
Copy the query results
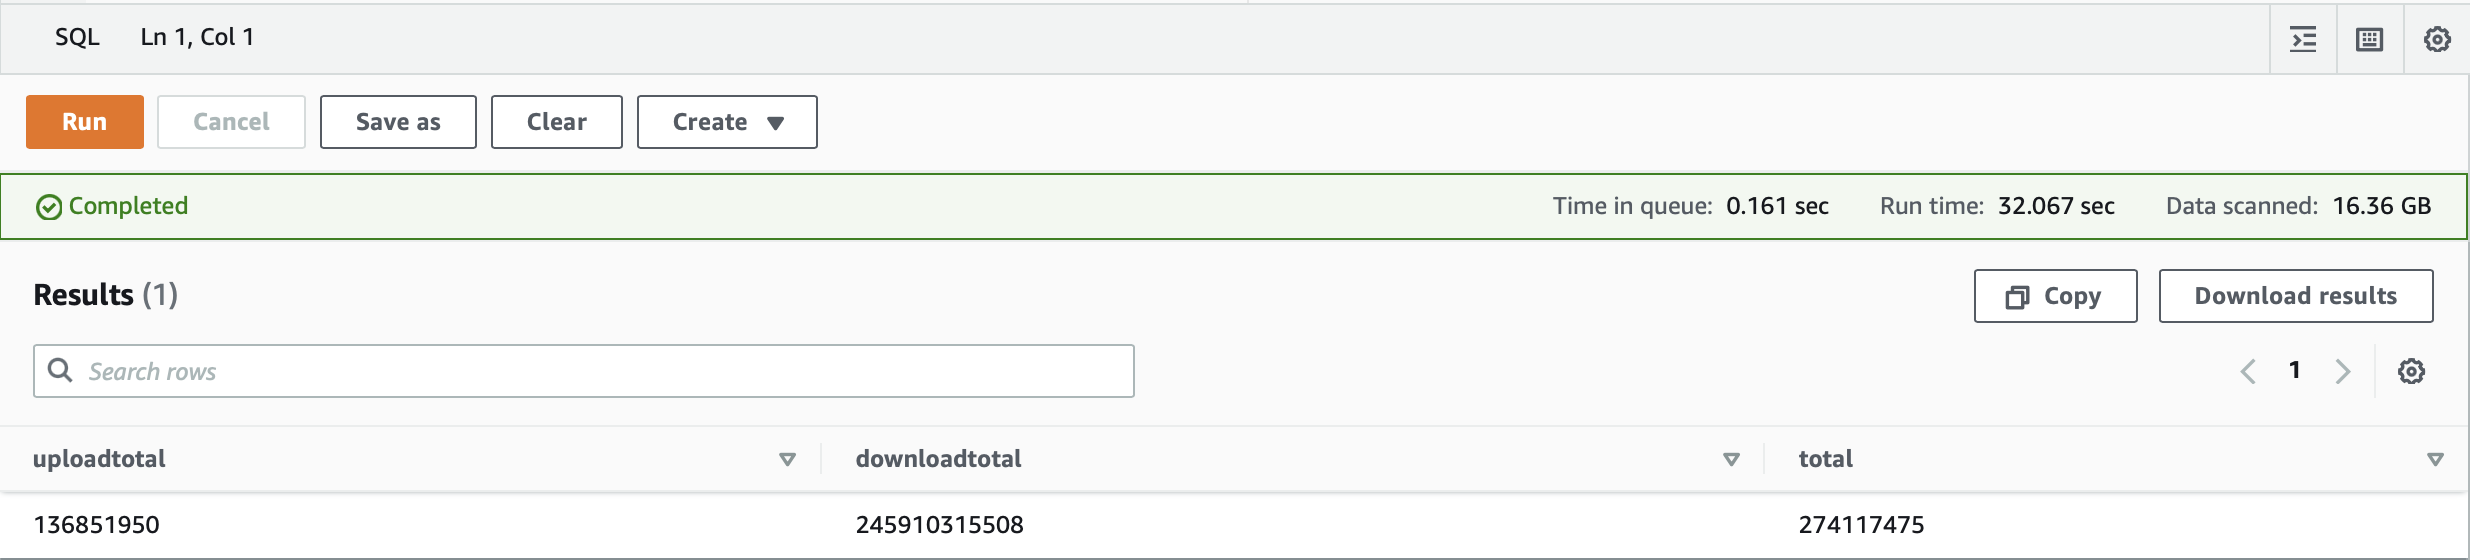pyautogui.click(x=2055, y=296)
